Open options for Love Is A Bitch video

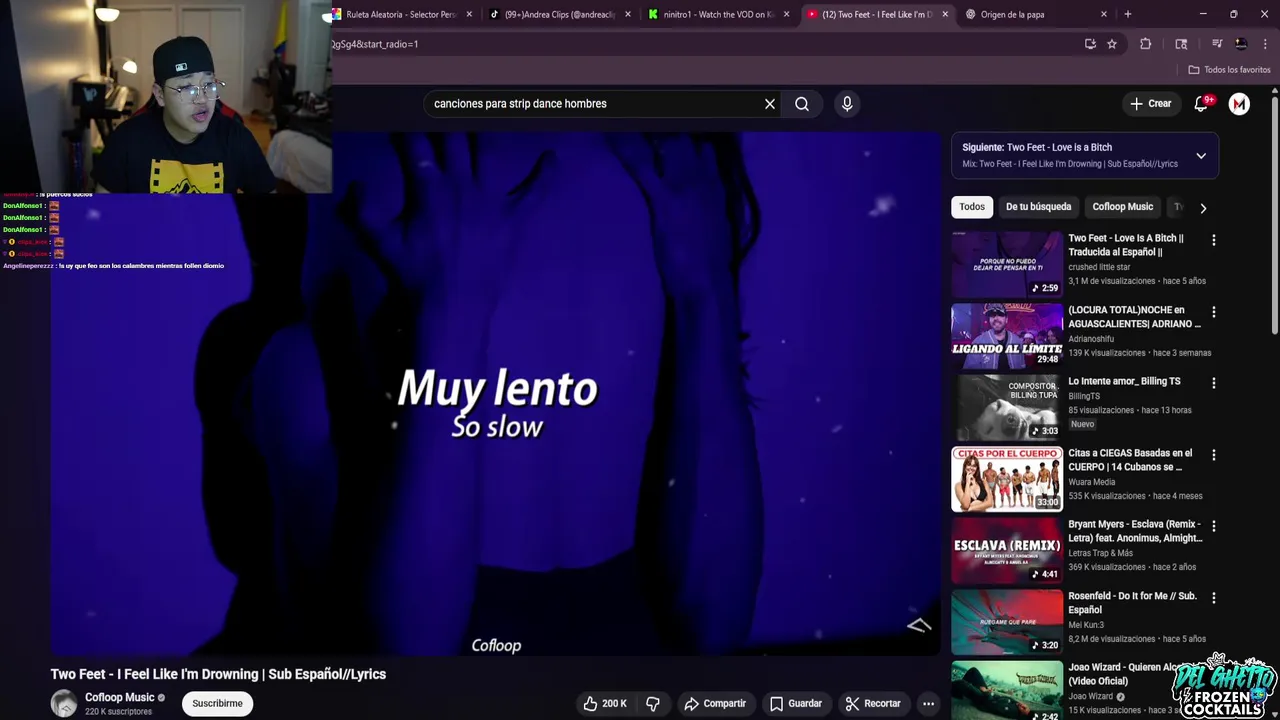coord(1214,240)
